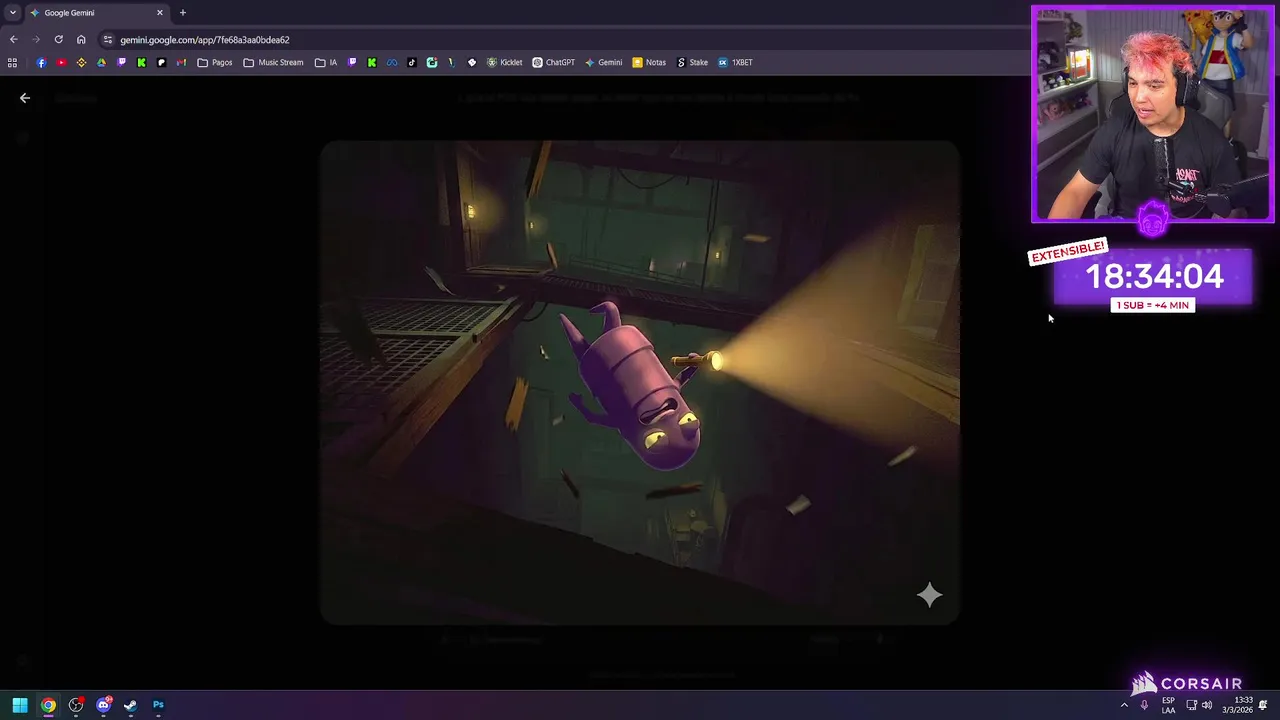The image size is (1280, 720).
Task: Click the microphone tray icon
Action: tap(1145, 705)
